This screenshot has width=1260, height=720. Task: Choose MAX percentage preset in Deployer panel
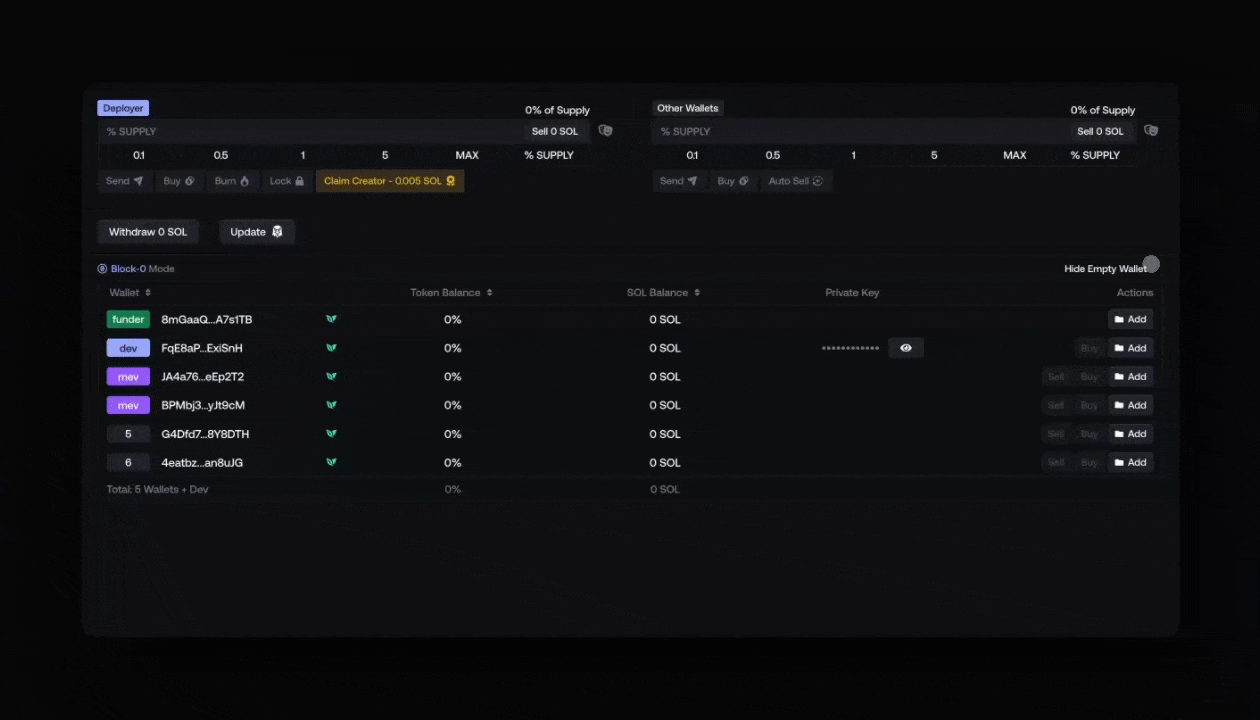point(467,155)
